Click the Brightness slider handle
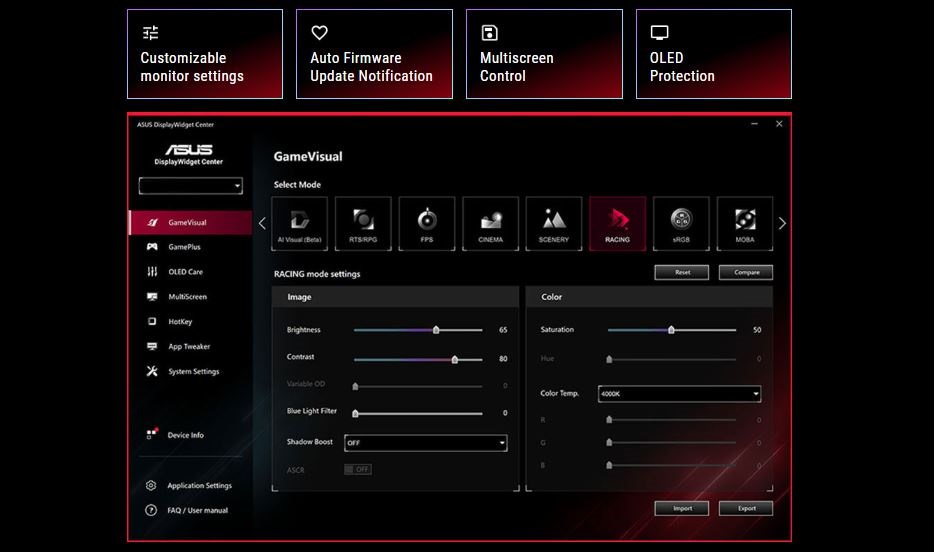 pos(436,330)
